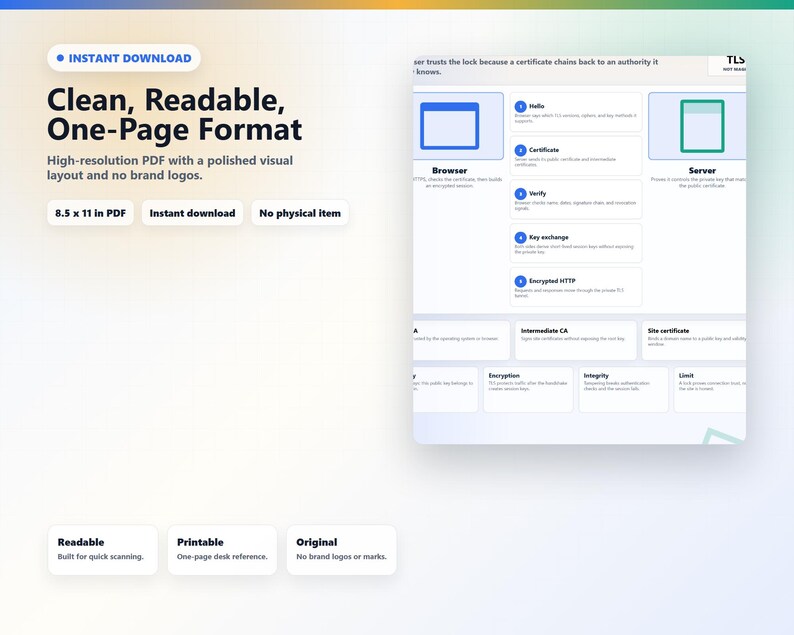Click the "8.5 x 11 in PDF" chip
The width and height of the screenshot is (794, 635).
[x=91, y=213]
